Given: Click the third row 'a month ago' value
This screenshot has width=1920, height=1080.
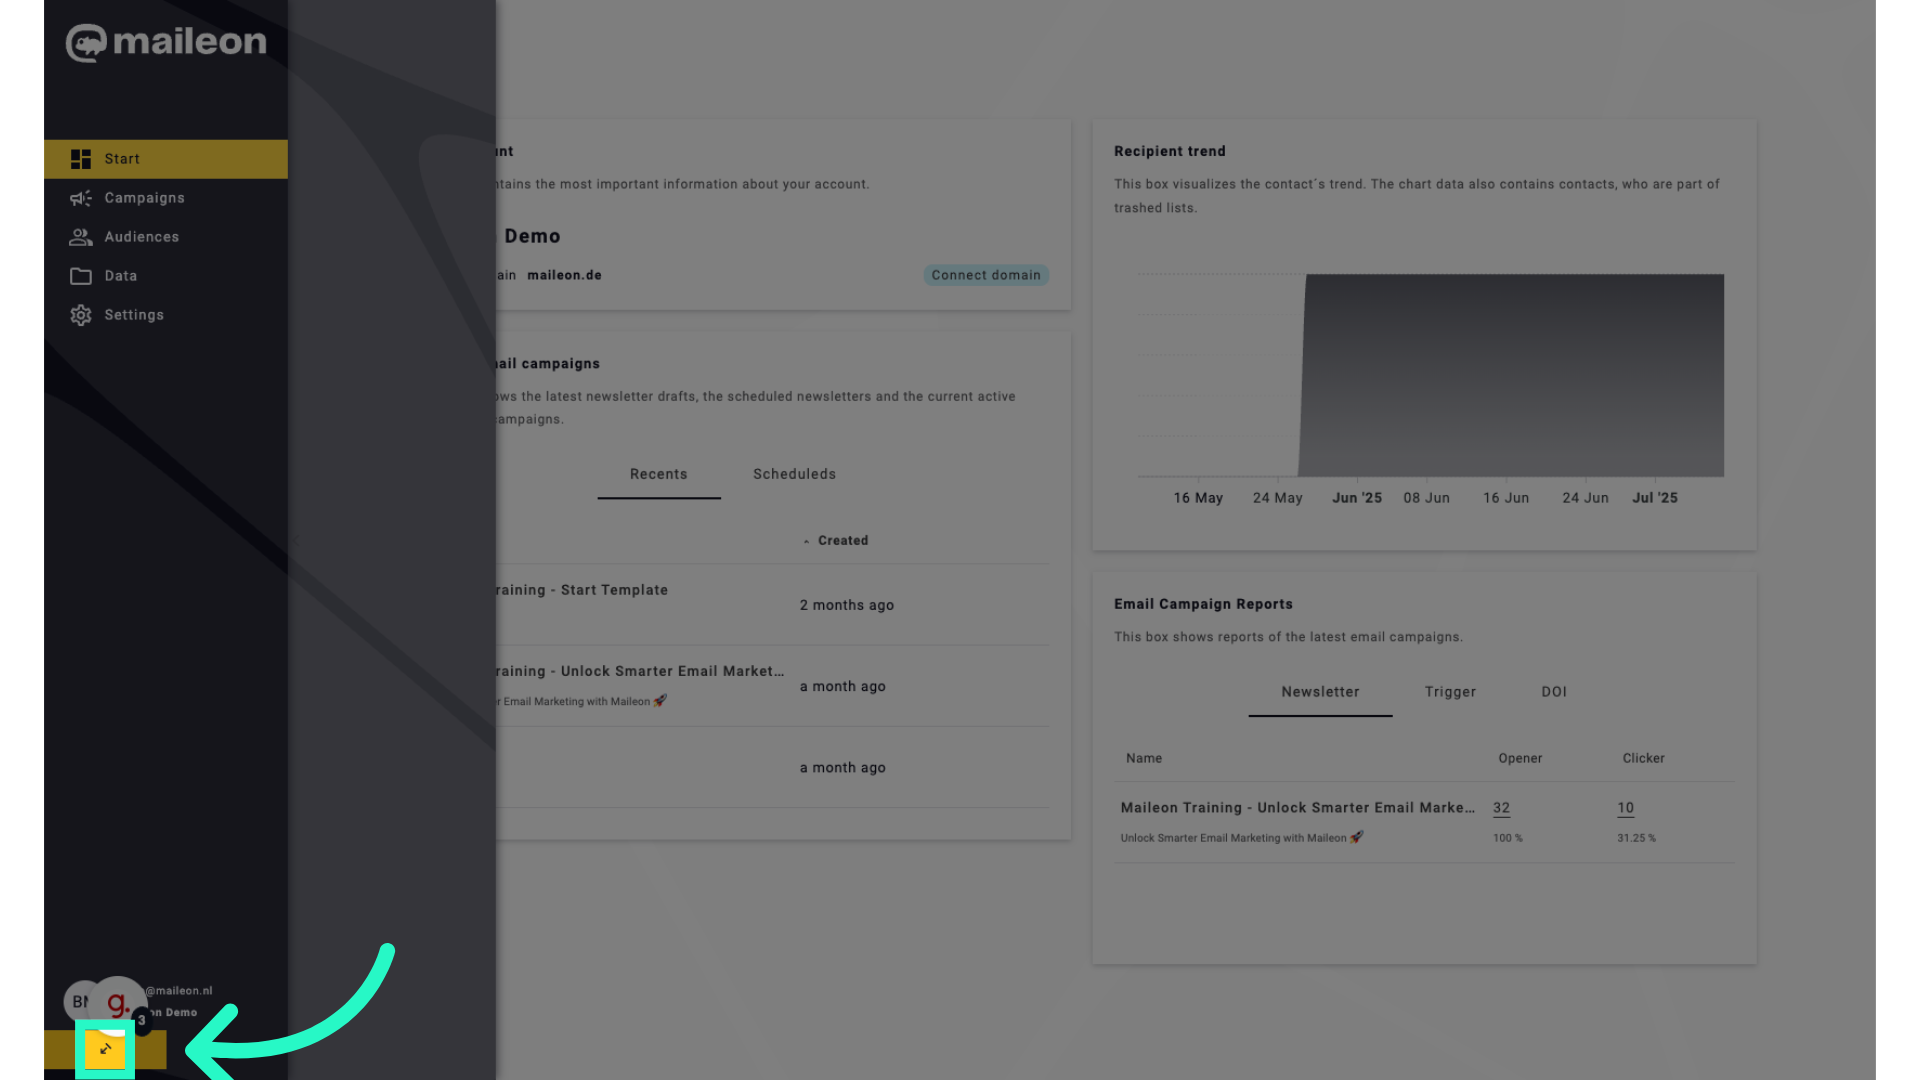Looking at the screenshot, I should coord(843,768).
